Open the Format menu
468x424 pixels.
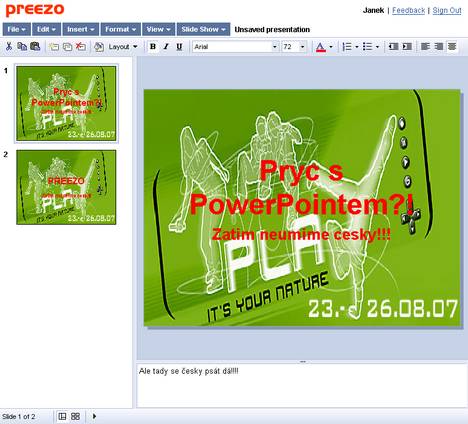(120, 29)
